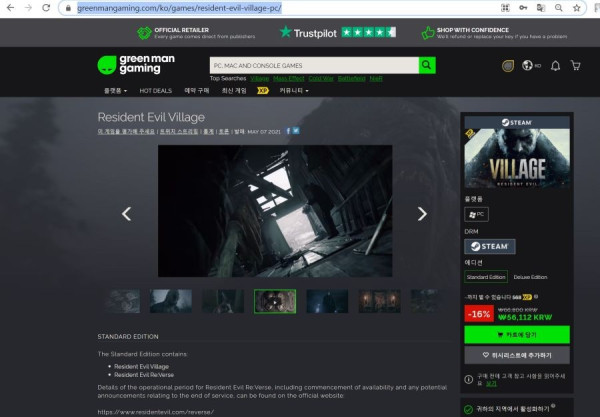The width and height of the screenshot is (600, 417).
Task: Select the third carousel thumbnail
Action: point(223,301)
